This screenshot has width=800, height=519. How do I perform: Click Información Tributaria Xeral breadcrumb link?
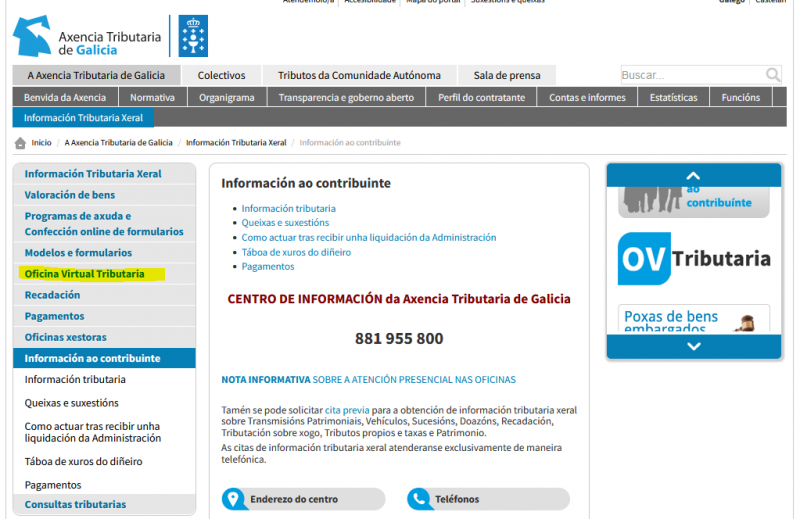tap(236, 143)
